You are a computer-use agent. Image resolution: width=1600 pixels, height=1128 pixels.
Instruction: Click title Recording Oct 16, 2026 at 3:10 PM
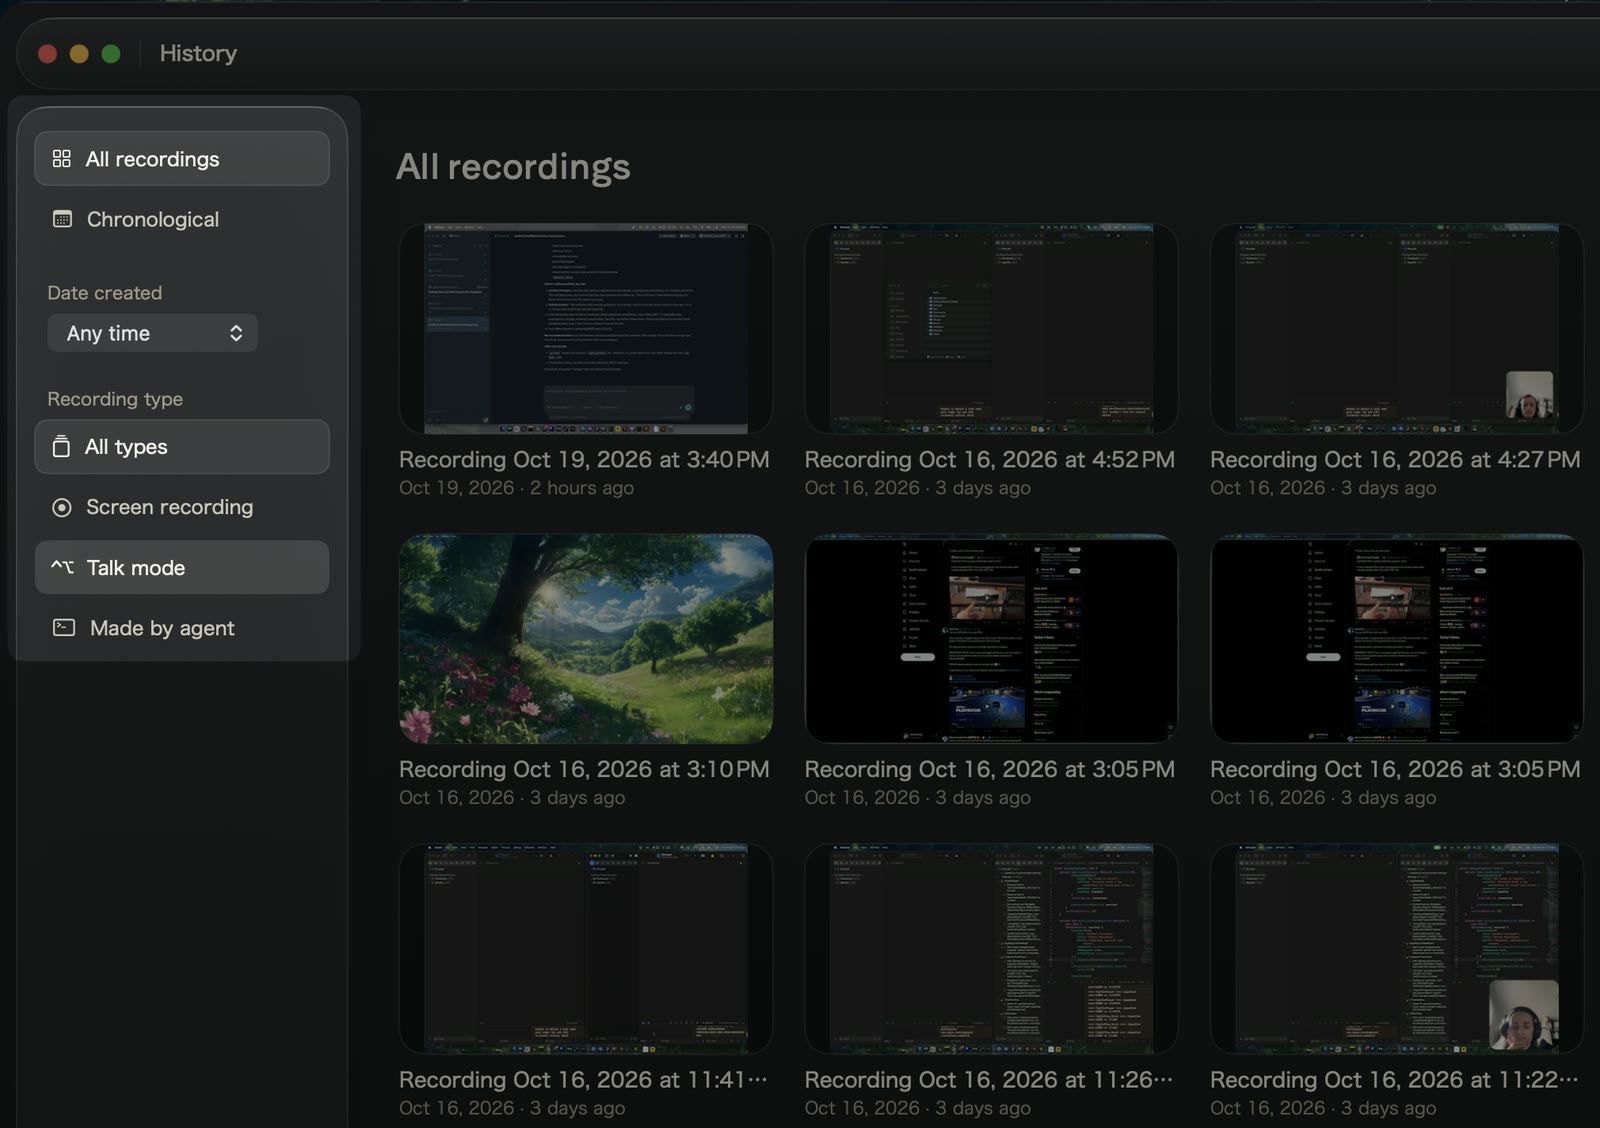[x=584, y=770]
